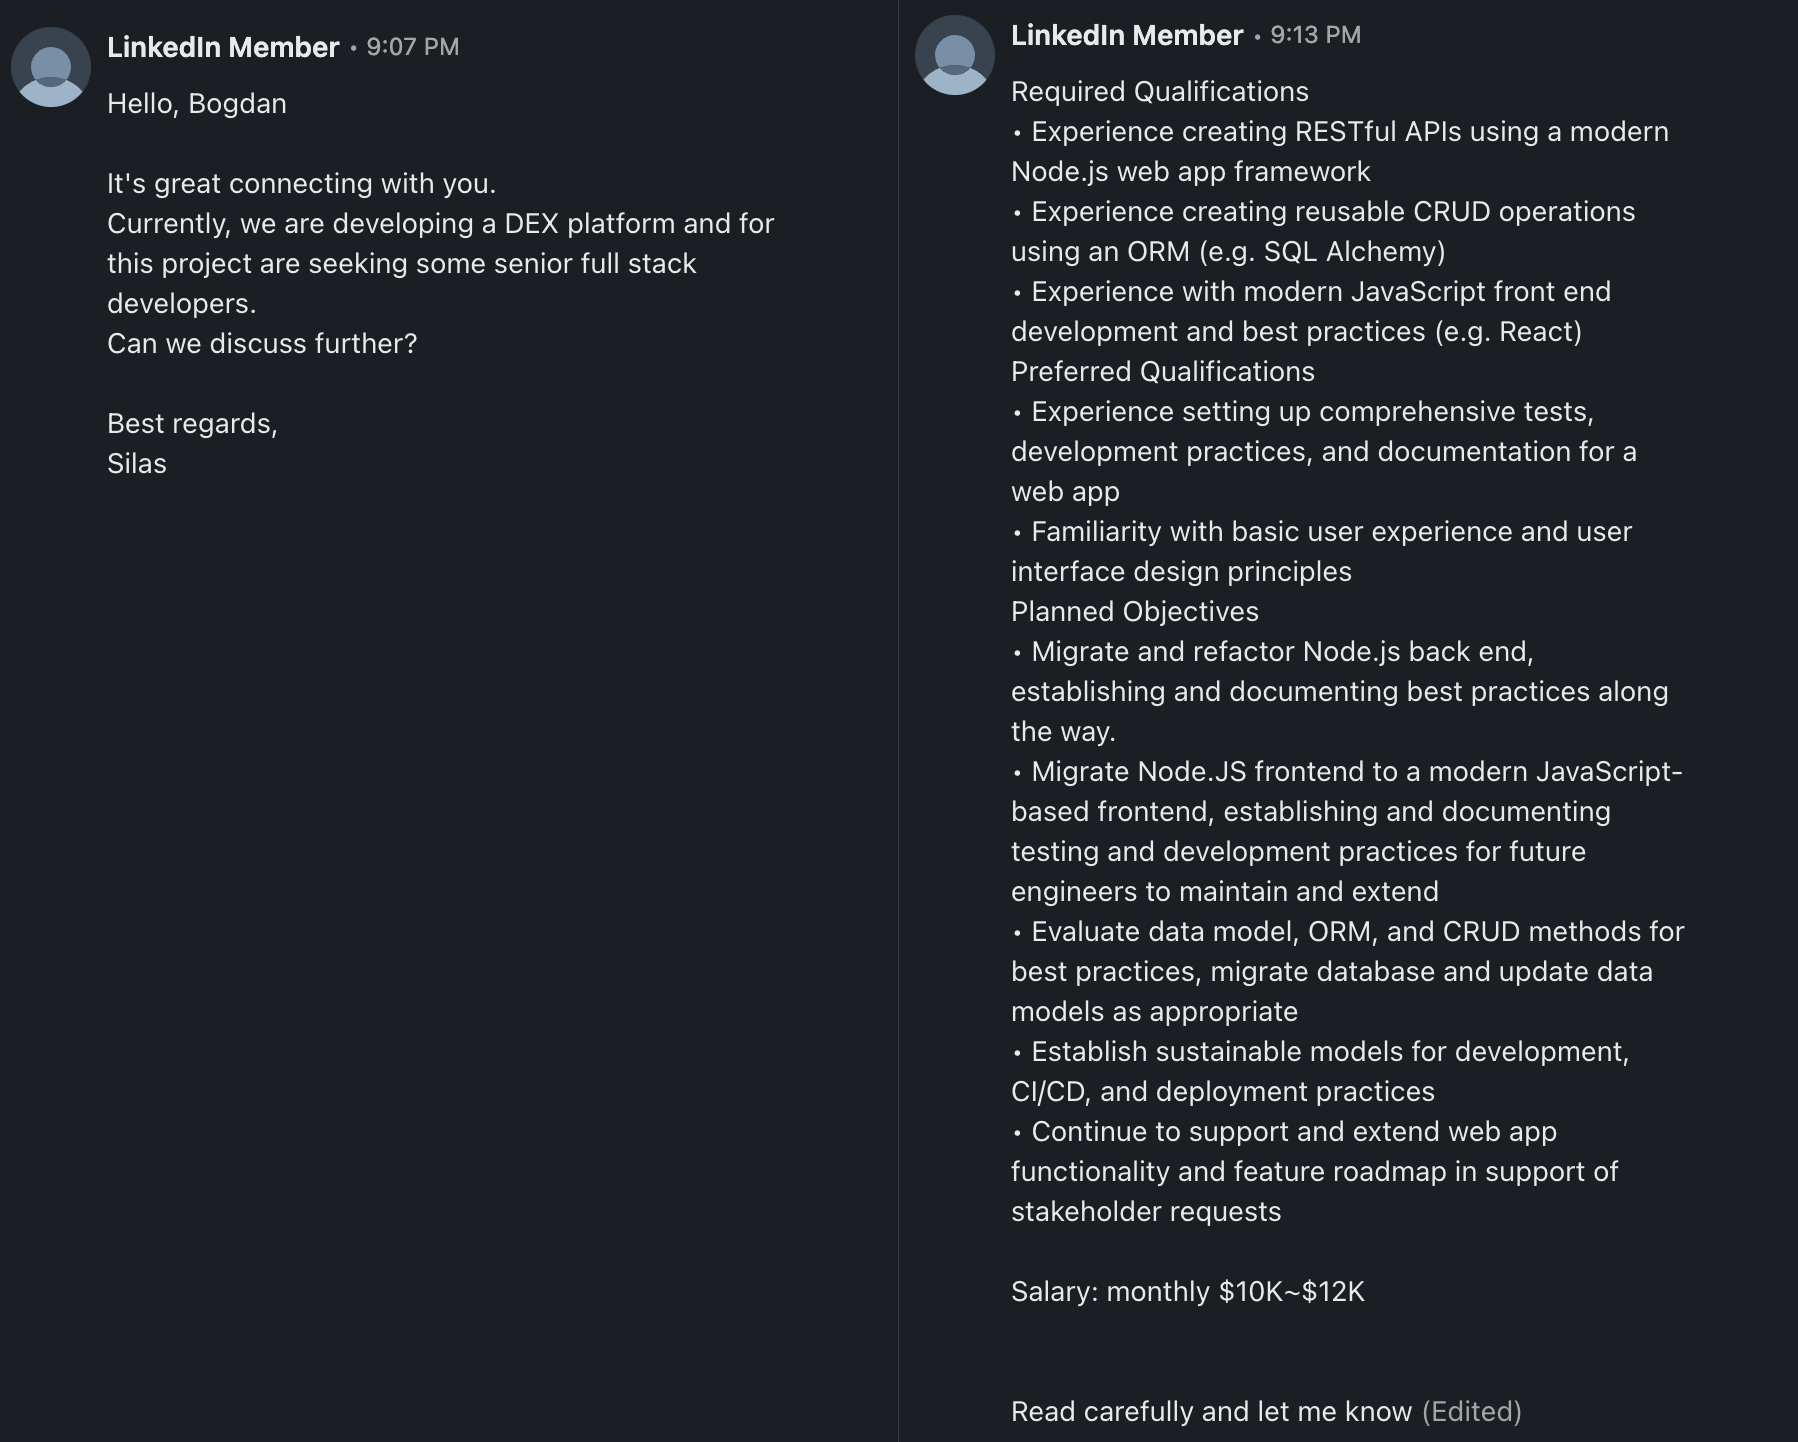Open LinkedIn Member profile name at 9:07 PM

point(223,47)
